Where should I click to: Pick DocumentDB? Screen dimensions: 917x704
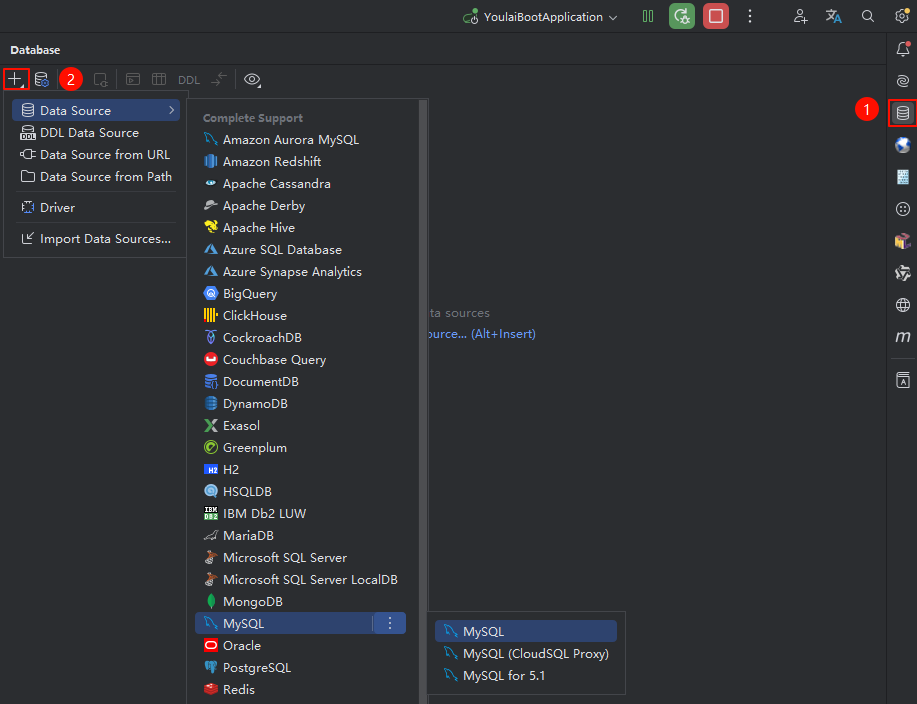[301, 382]
